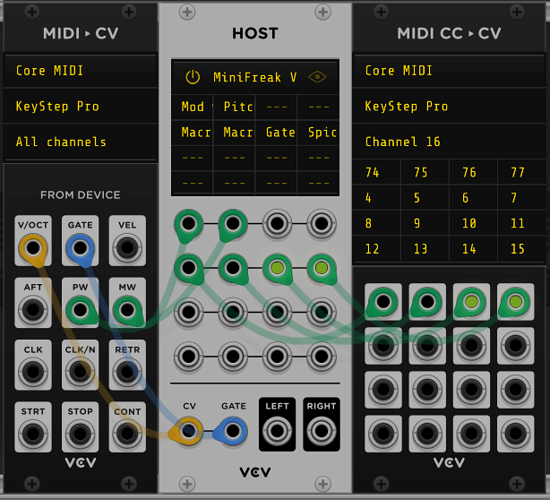Viewport: 550px width, 500px height.
Task: Click the CLK output jack
Action: 33,372
